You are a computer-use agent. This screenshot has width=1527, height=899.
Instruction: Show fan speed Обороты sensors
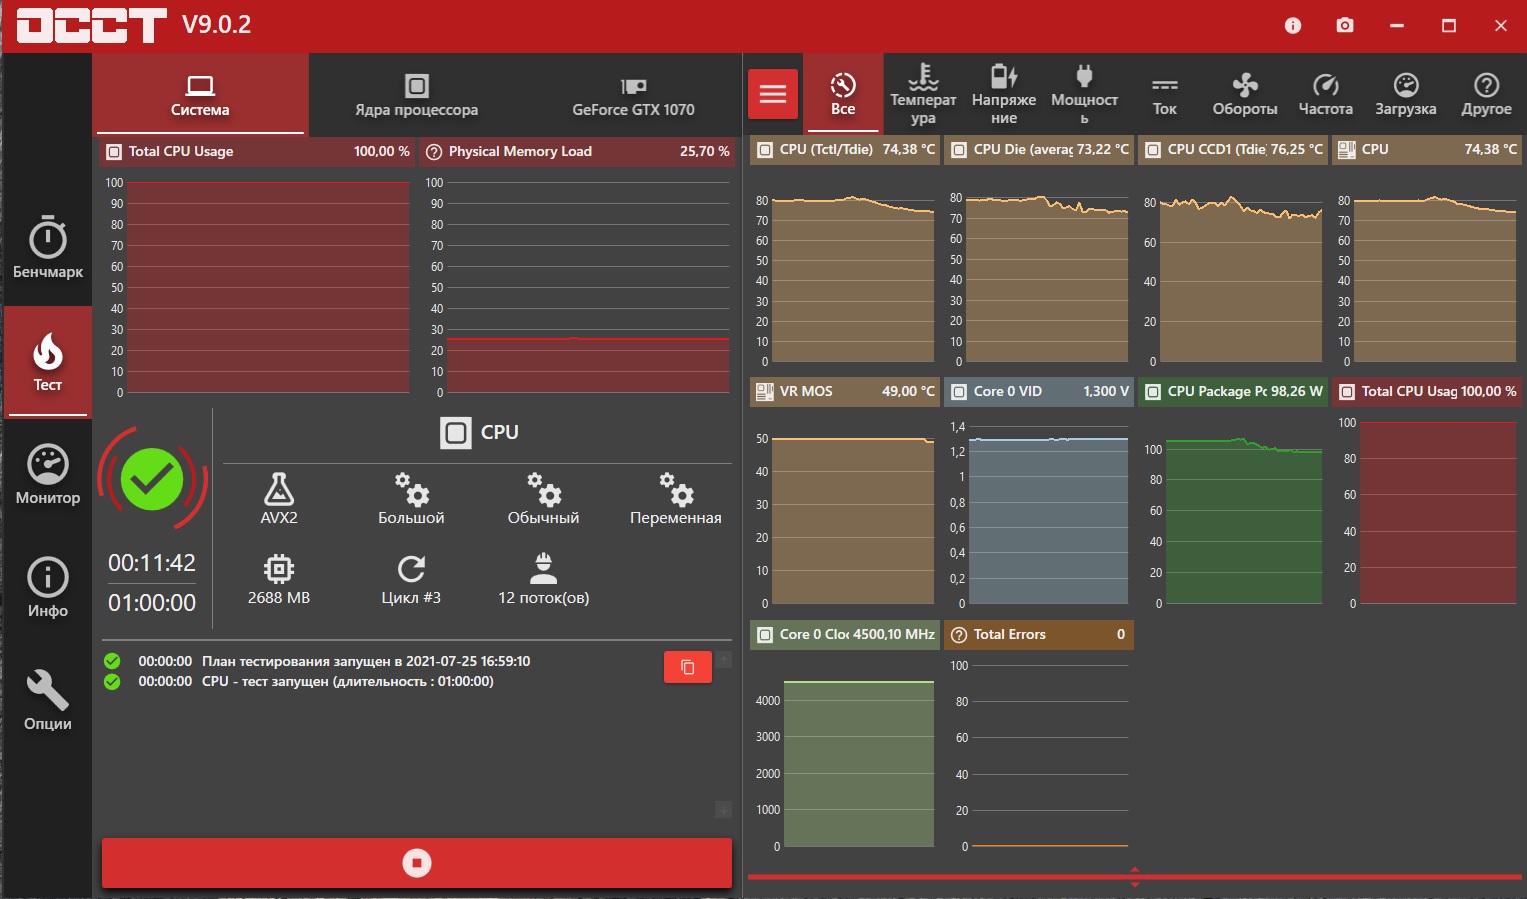pos(1245,95)
